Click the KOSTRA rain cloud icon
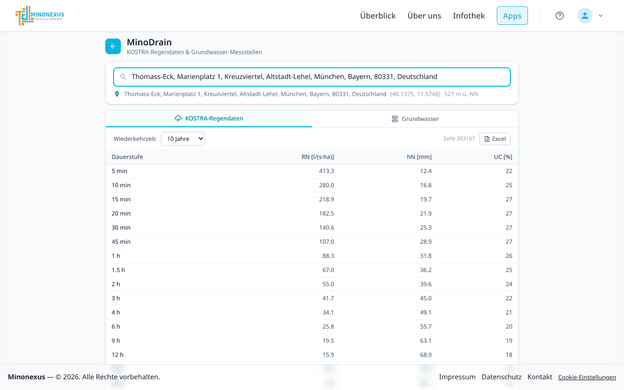The height and width of the screenshot is (390, 624). tap(178, 118)
